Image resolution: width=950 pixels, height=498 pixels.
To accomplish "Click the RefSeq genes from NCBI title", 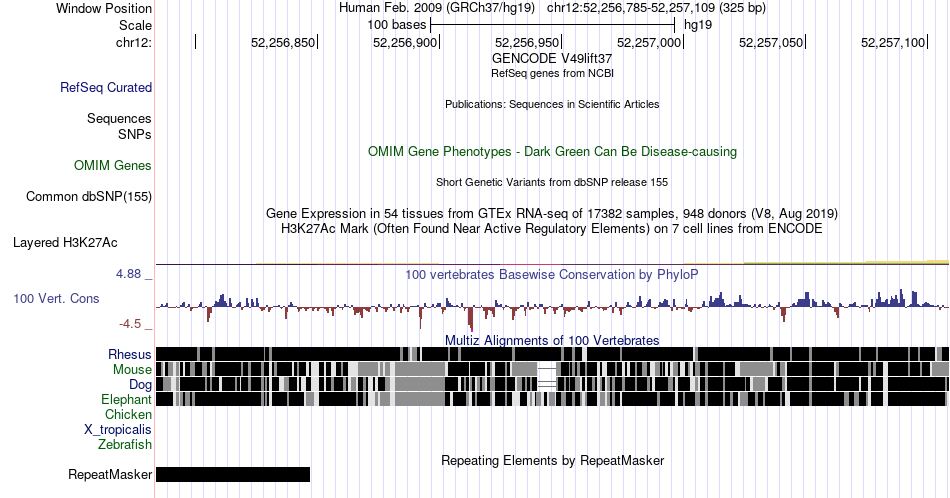I will 552,73.
